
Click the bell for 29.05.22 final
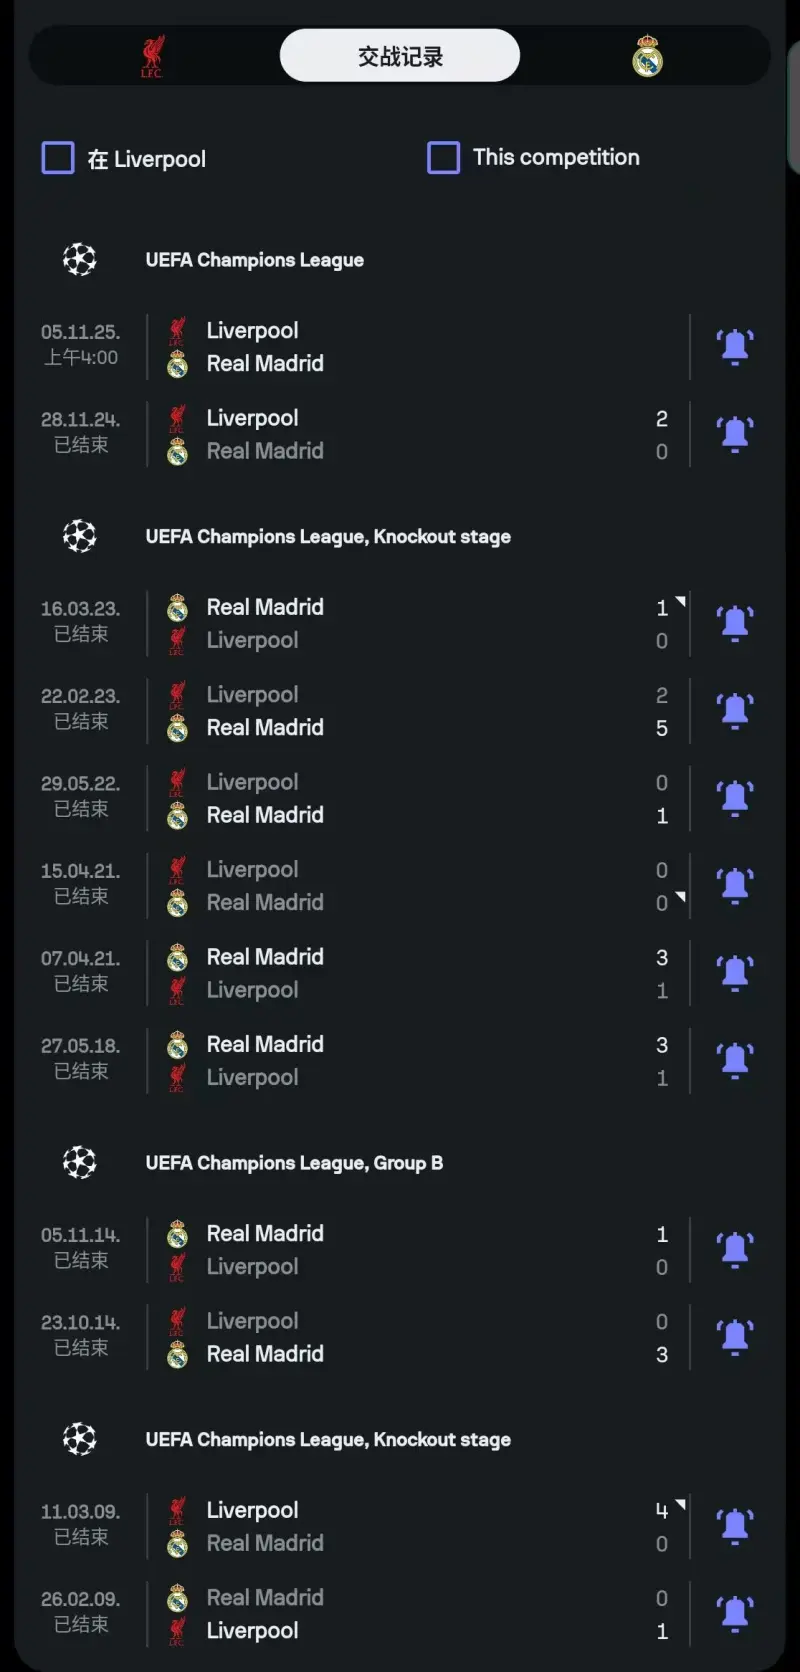[x=735, y=798]
